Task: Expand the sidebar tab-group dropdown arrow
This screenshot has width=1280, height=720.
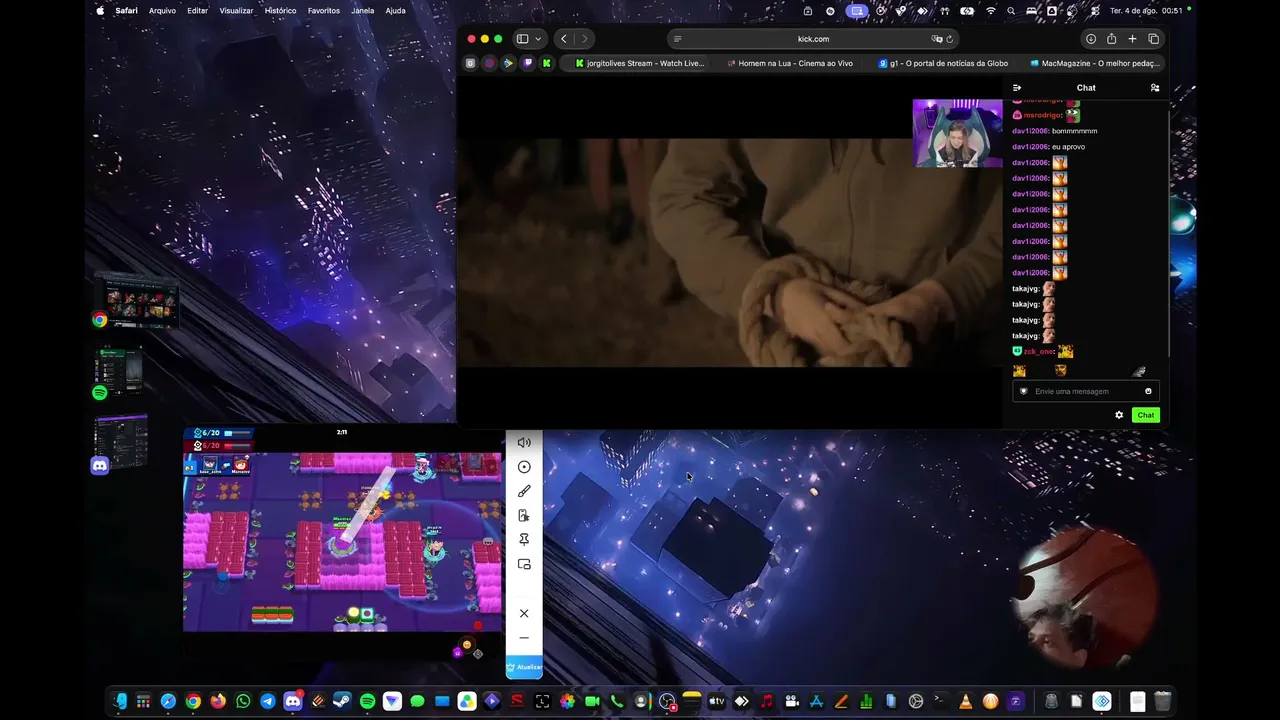Action: pos(539,39)
